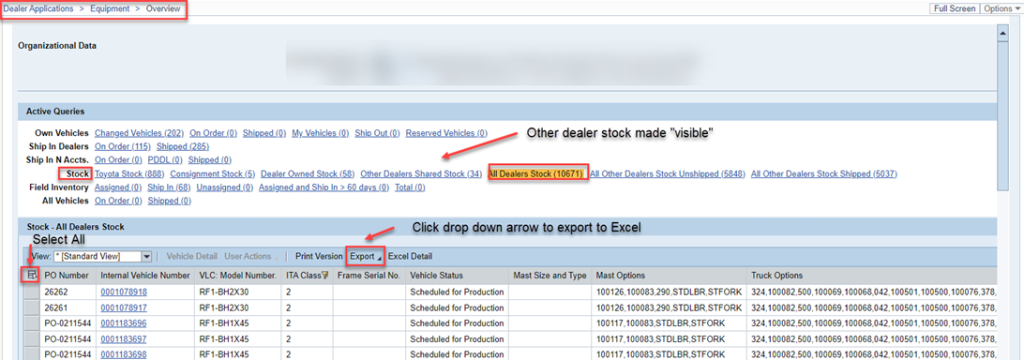This screenshot has width=1024, height=360.
Task: Open Field Inventory Total (0) query
Action: [x=410, y=188]
